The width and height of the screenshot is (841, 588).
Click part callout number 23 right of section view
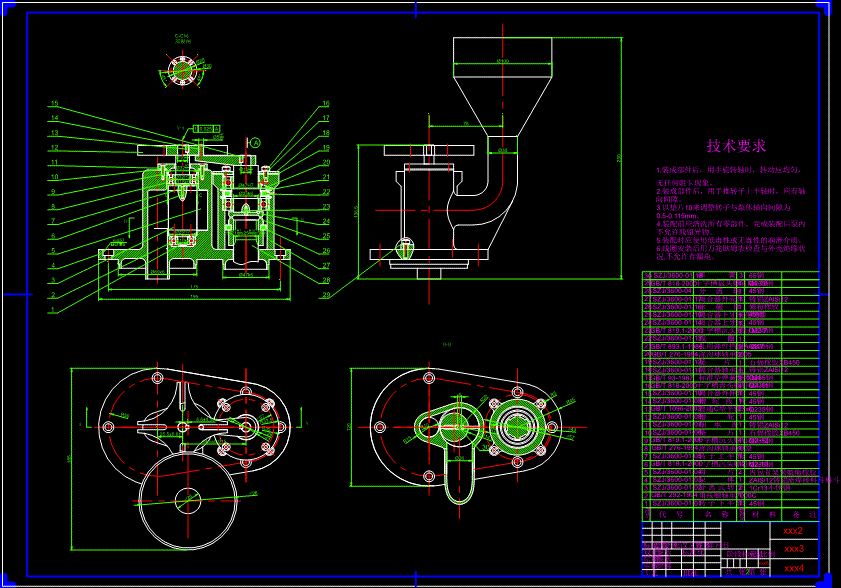point(326,207)
